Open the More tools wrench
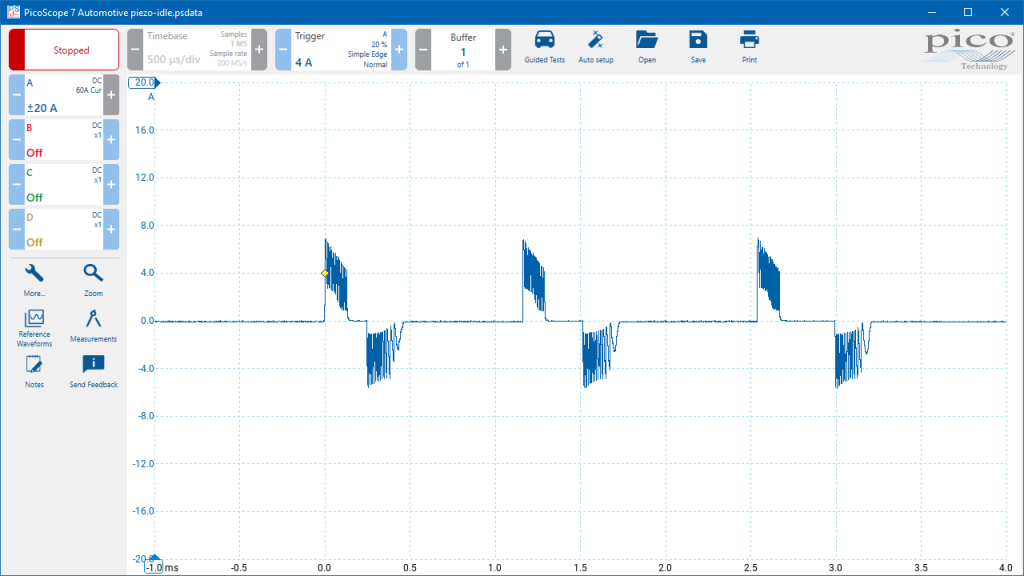 click(x=34, y=280)
